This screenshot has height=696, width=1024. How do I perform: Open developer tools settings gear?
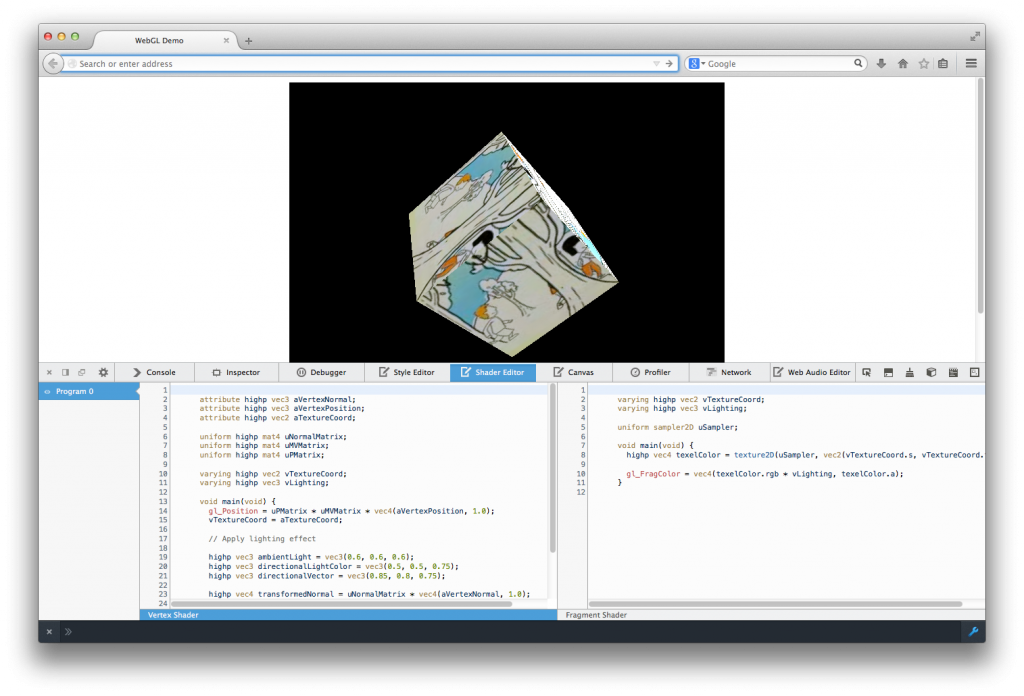pos(103,372)
